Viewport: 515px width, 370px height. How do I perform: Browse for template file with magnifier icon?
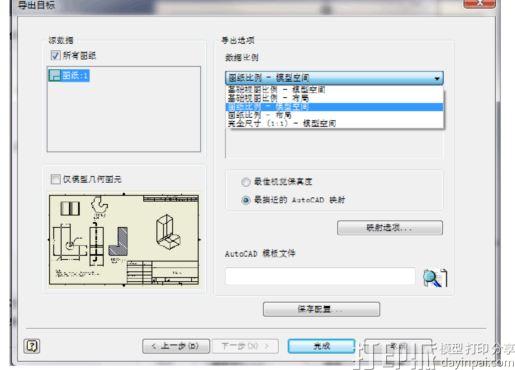[435, 278]
